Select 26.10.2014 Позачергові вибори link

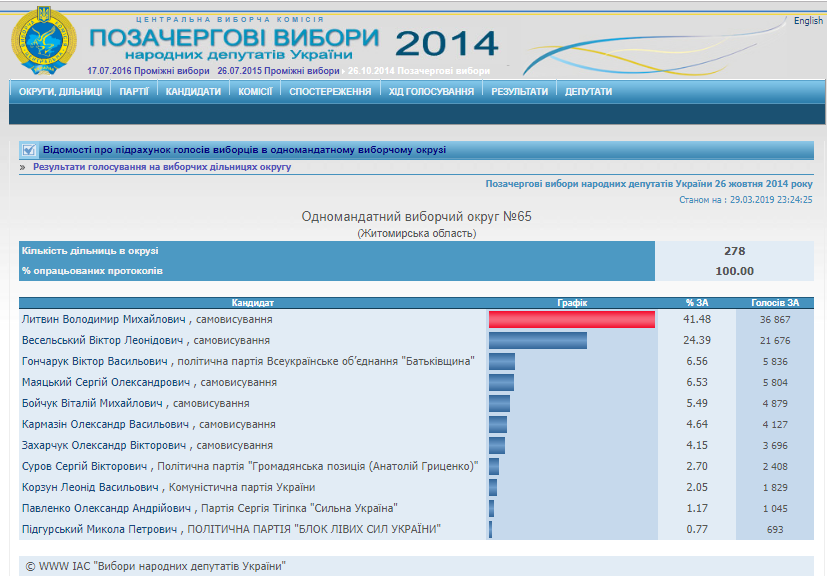click(x=419, y=71)
